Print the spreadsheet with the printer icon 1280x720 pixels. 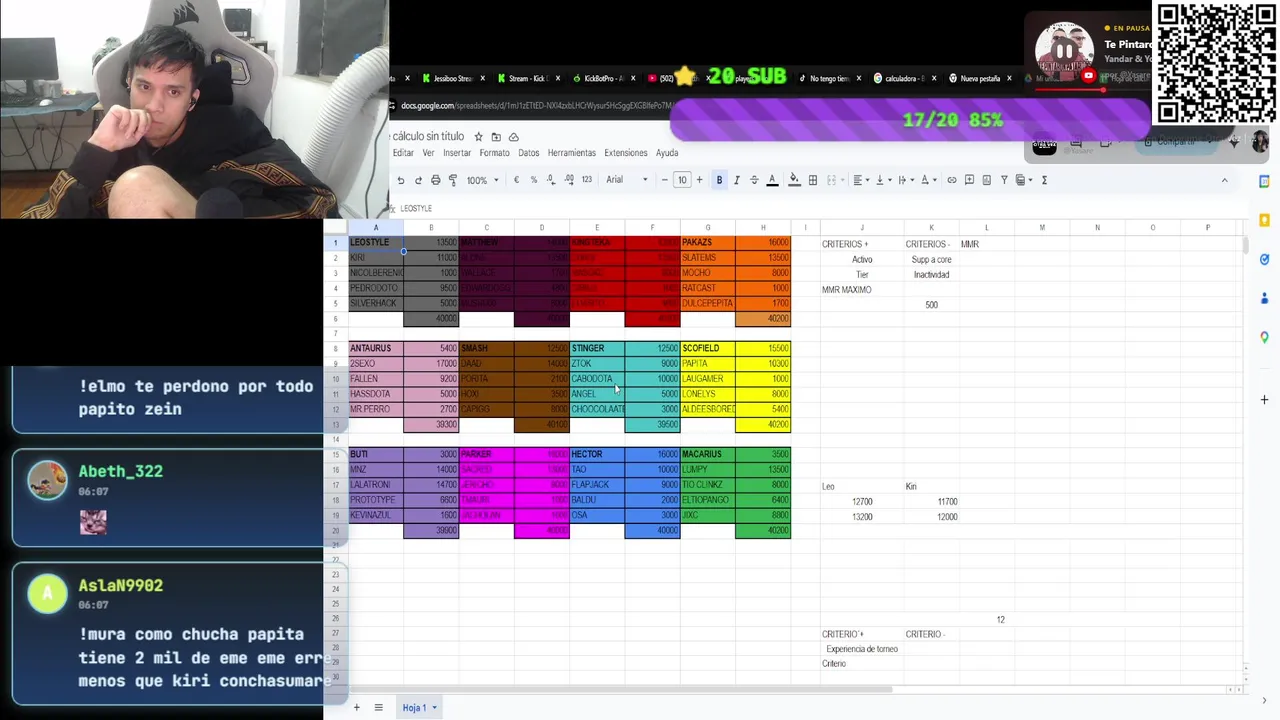click(x=435, y=180)
